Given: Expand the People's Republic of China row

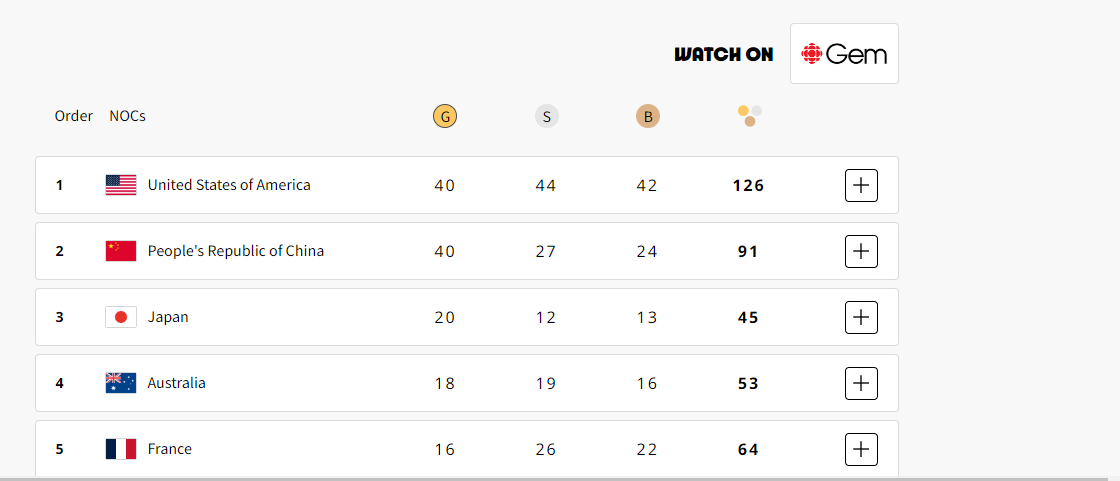Looking at the screenshot, I should (861, 251).
